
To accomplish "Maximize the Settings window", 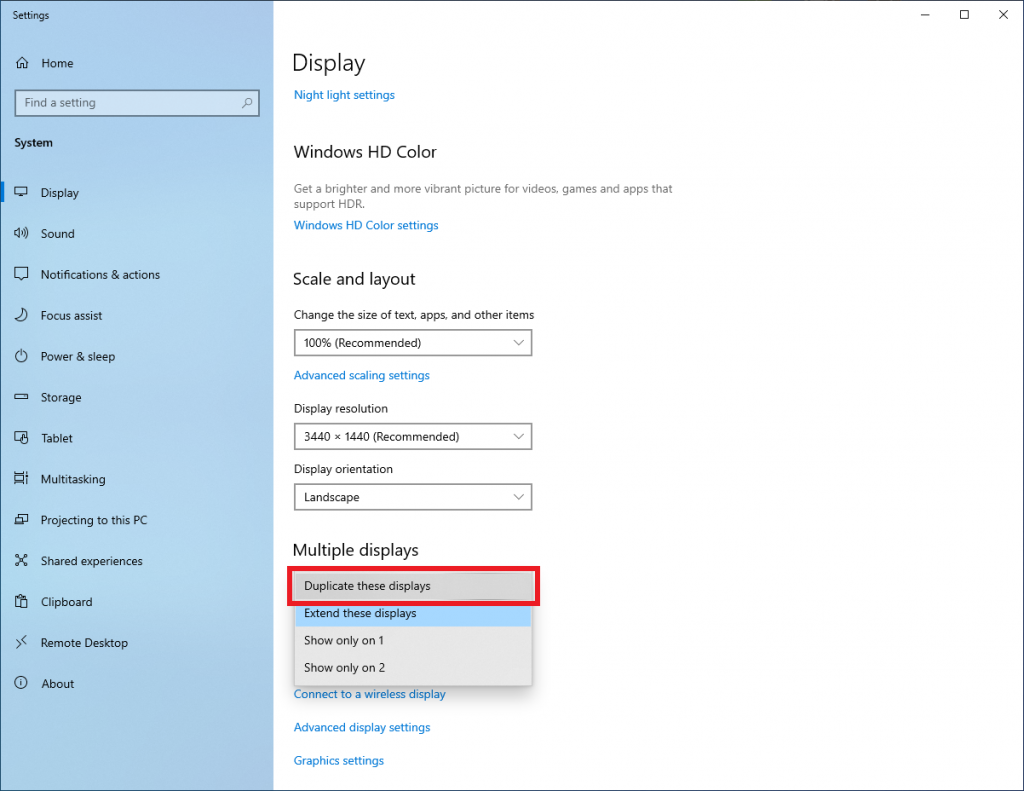I will 964,15.
